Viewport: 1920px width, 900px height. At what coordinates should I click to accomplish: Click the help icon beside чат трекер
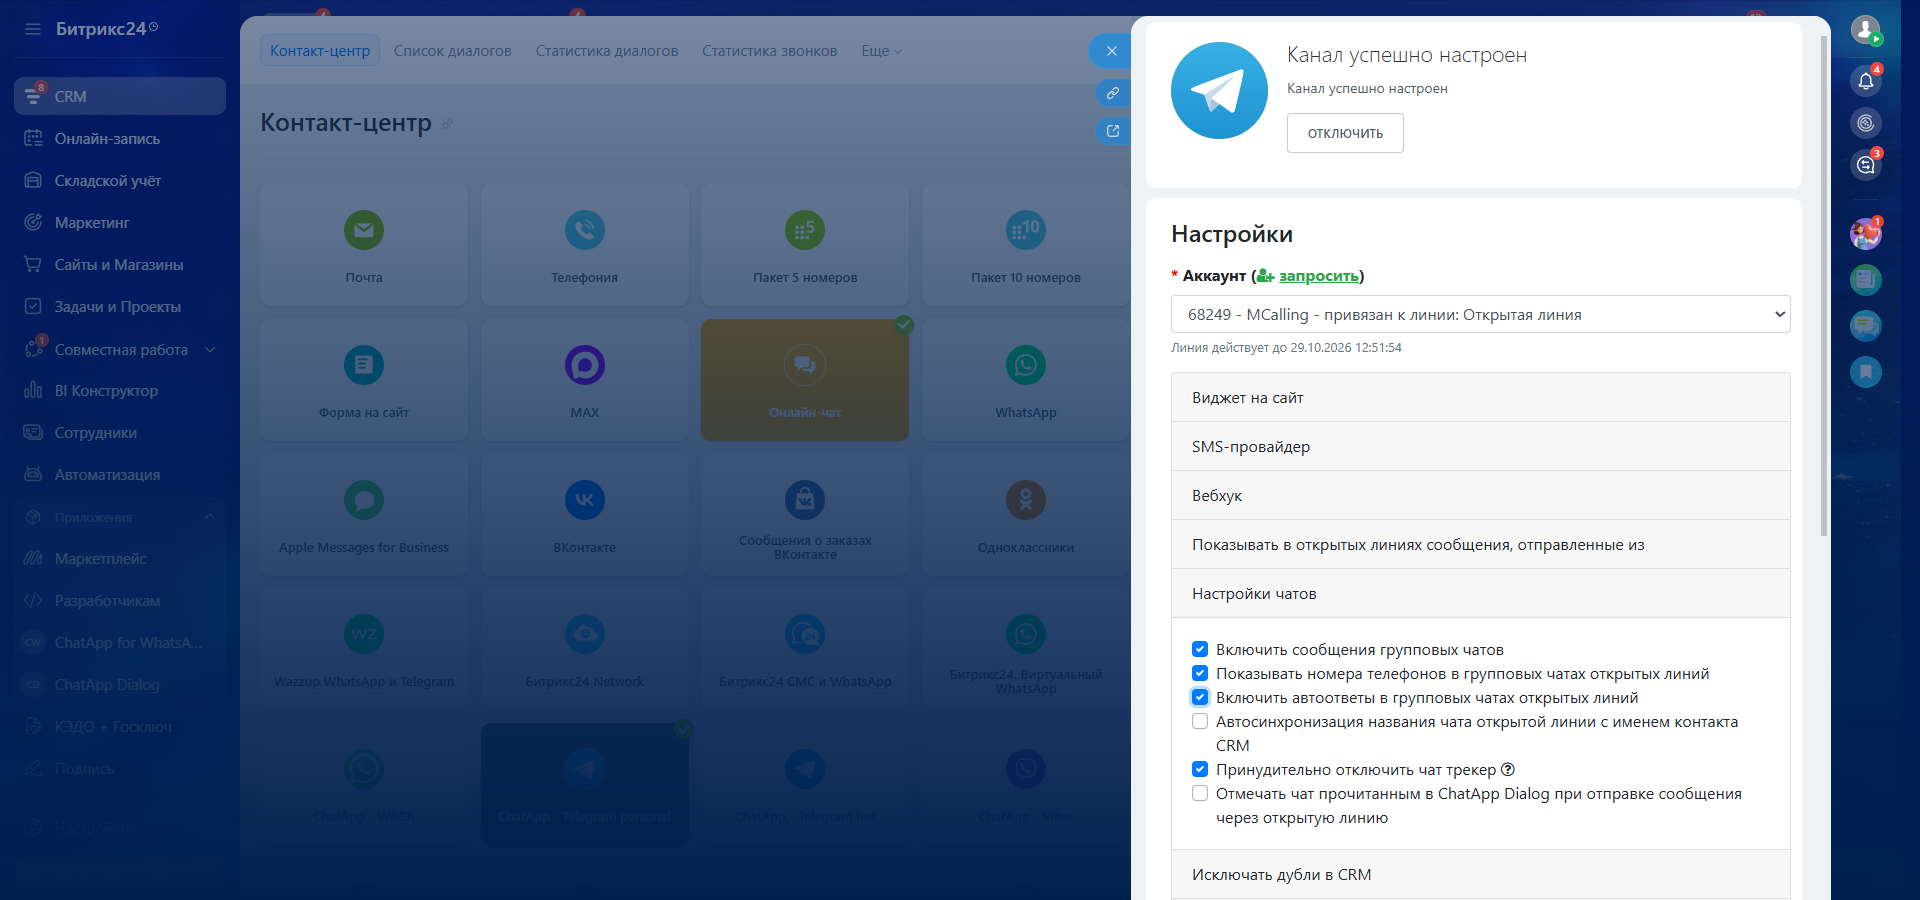point(1508,769)
